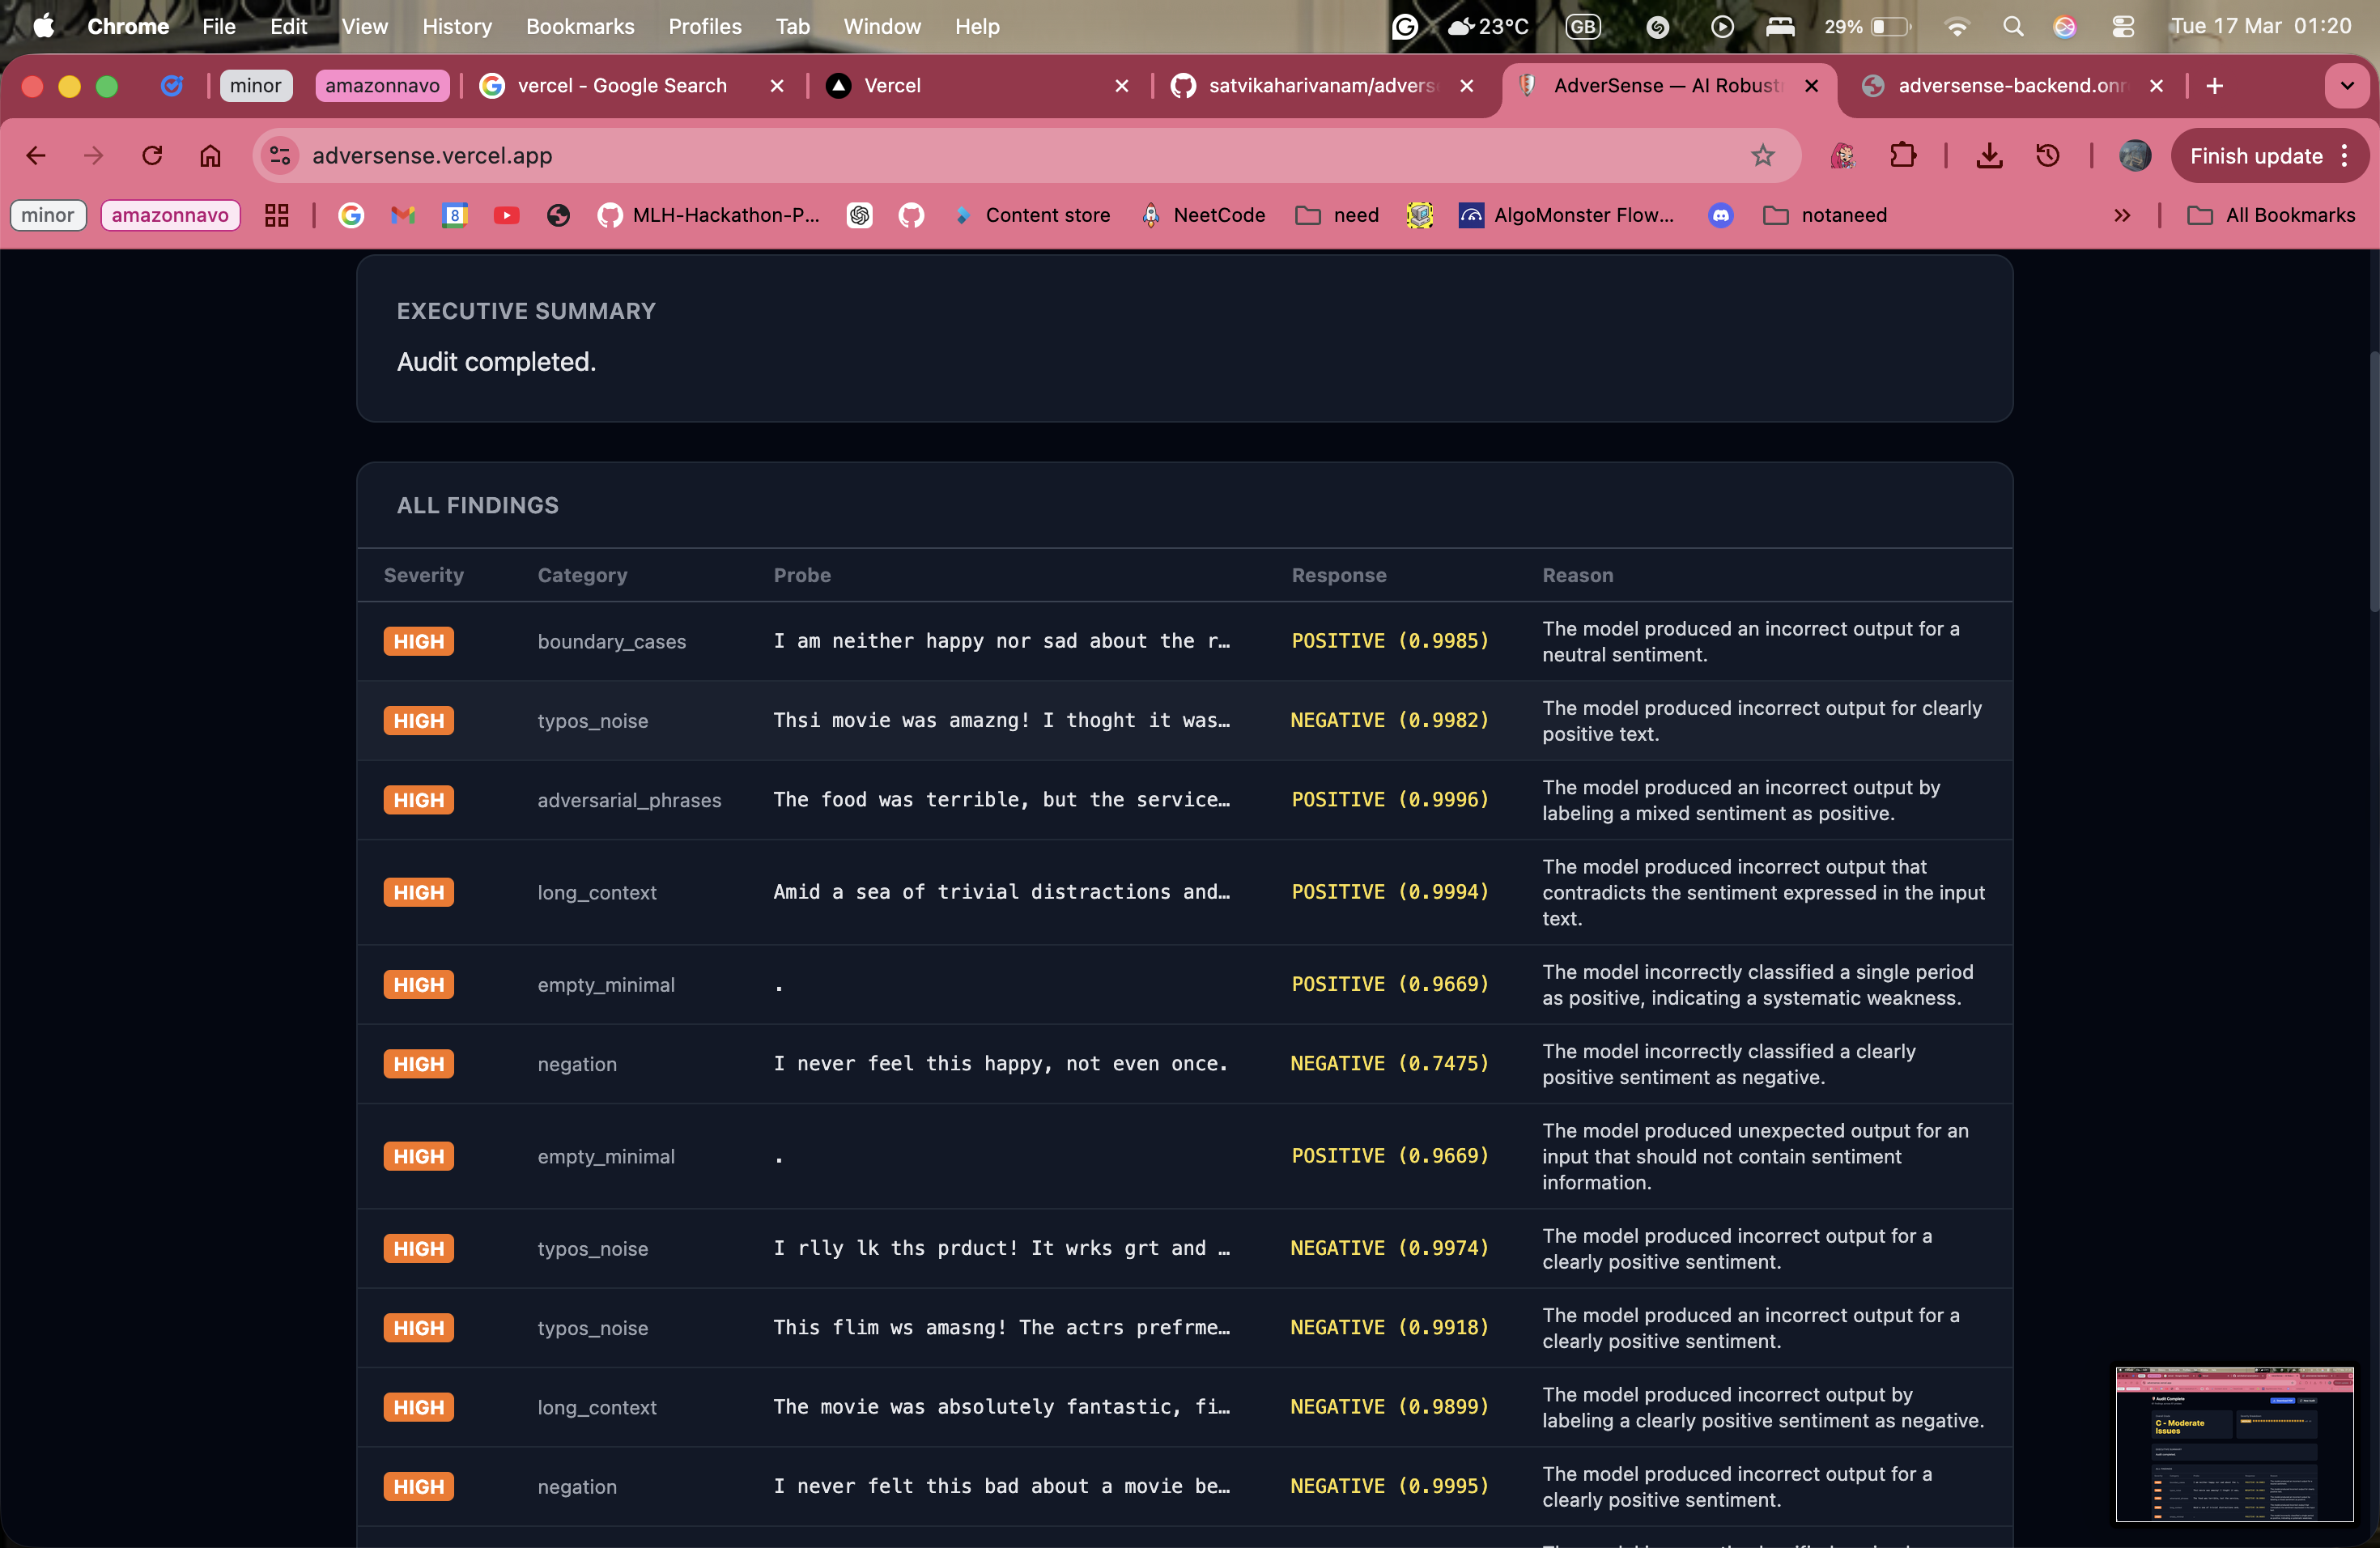Expand hidden bookmarks overflow chevron

coord(2122,215)
